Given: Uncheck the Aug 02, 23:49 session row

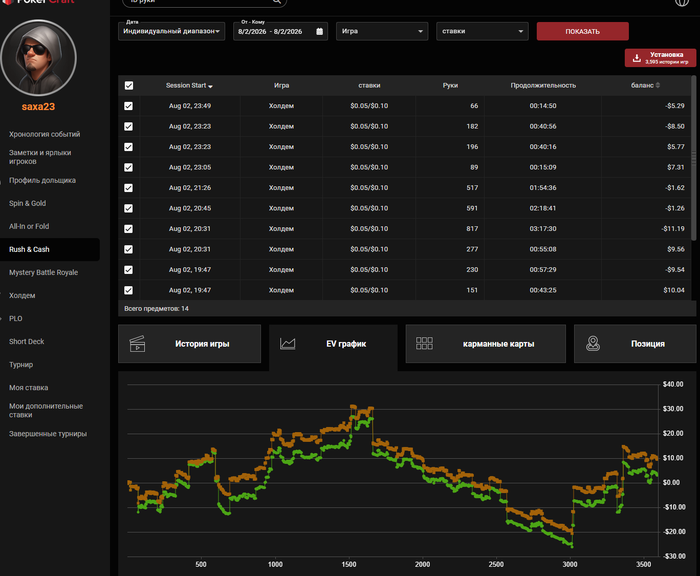Looking at the screenshot, I should 129,106.
